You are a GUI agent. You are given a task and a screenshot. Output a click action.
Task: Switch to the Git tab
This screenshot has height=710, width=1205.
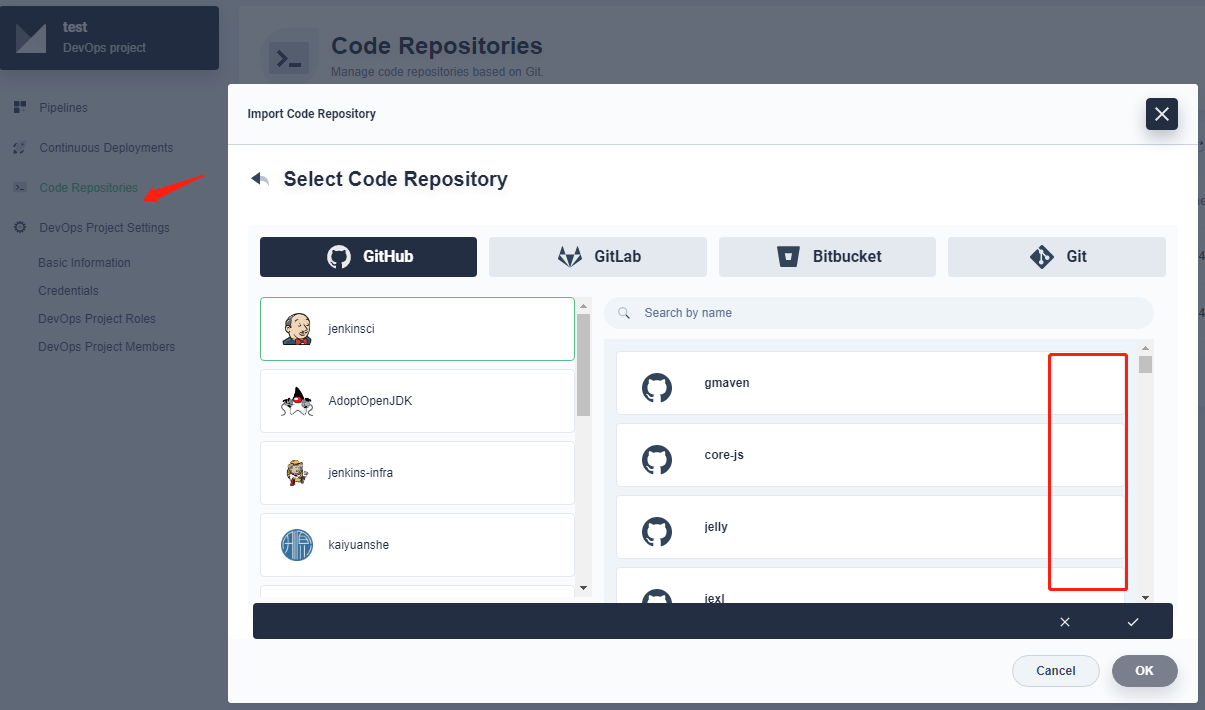tap(1057, 257)
